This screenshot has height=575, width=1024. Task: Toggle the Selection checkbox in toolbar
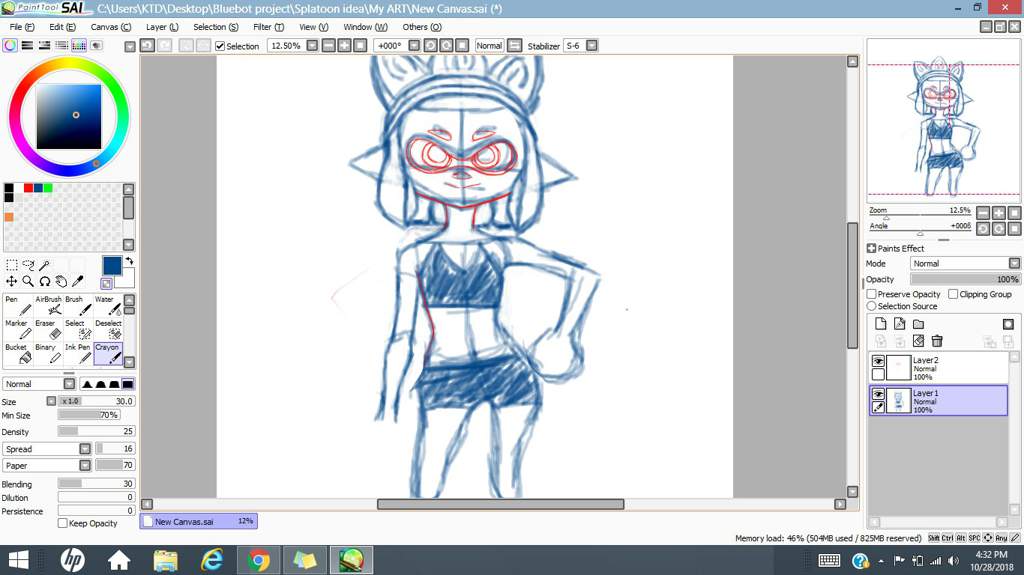220,46
